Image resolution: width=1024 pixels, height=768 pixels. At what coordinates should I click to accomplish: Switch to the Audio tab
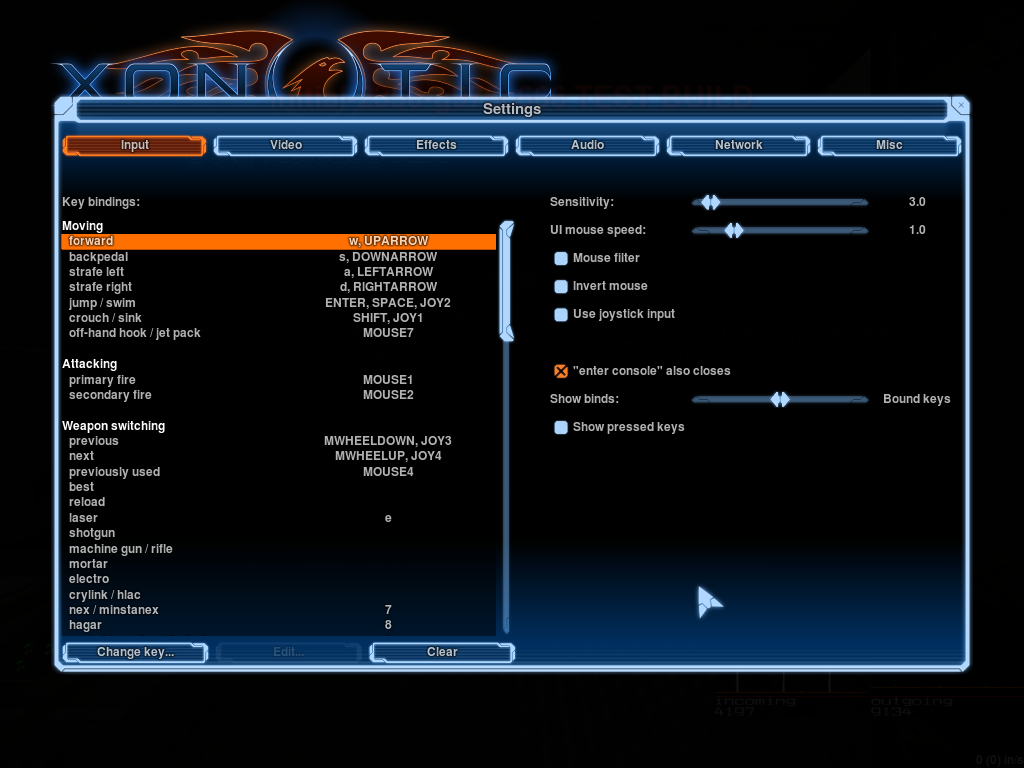coord(587,145)
